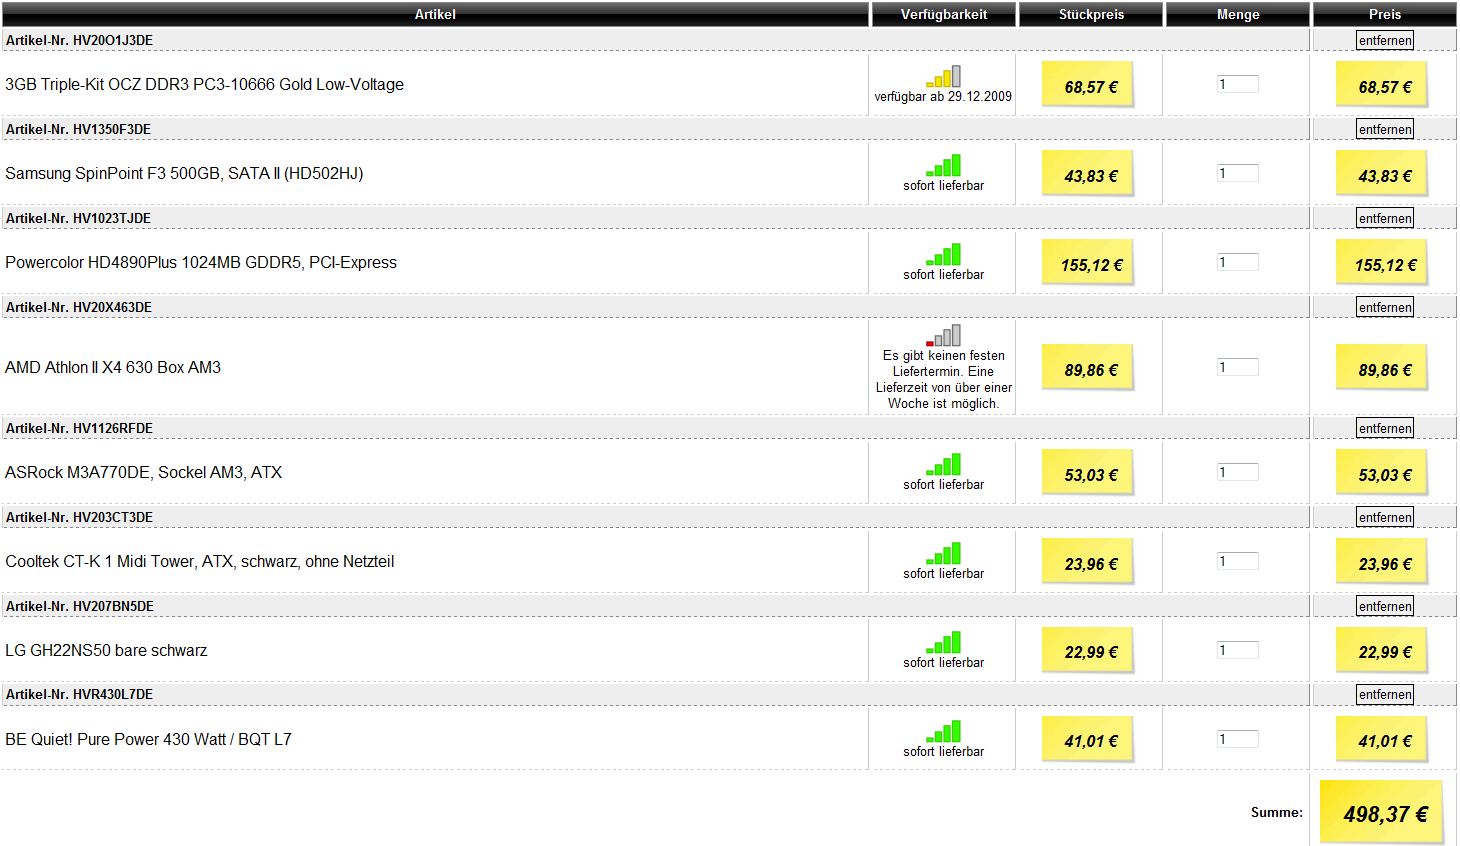Click the Preis column header
The image size is (1460, 846).
[1385, 14]
